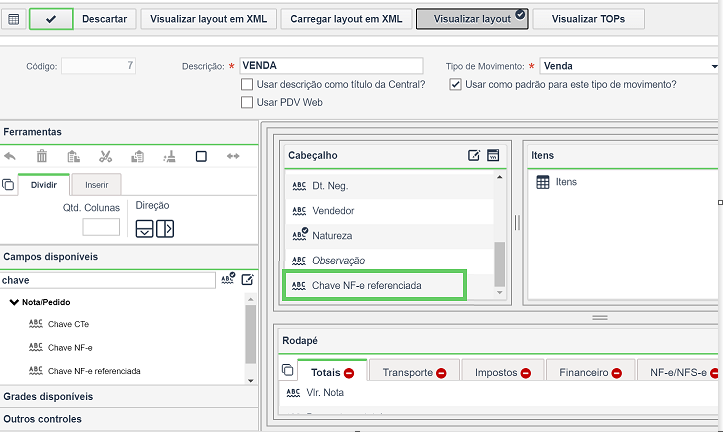Switch to the Inserir tab
This screenshot has width=723, height=432.
point(96,185)
